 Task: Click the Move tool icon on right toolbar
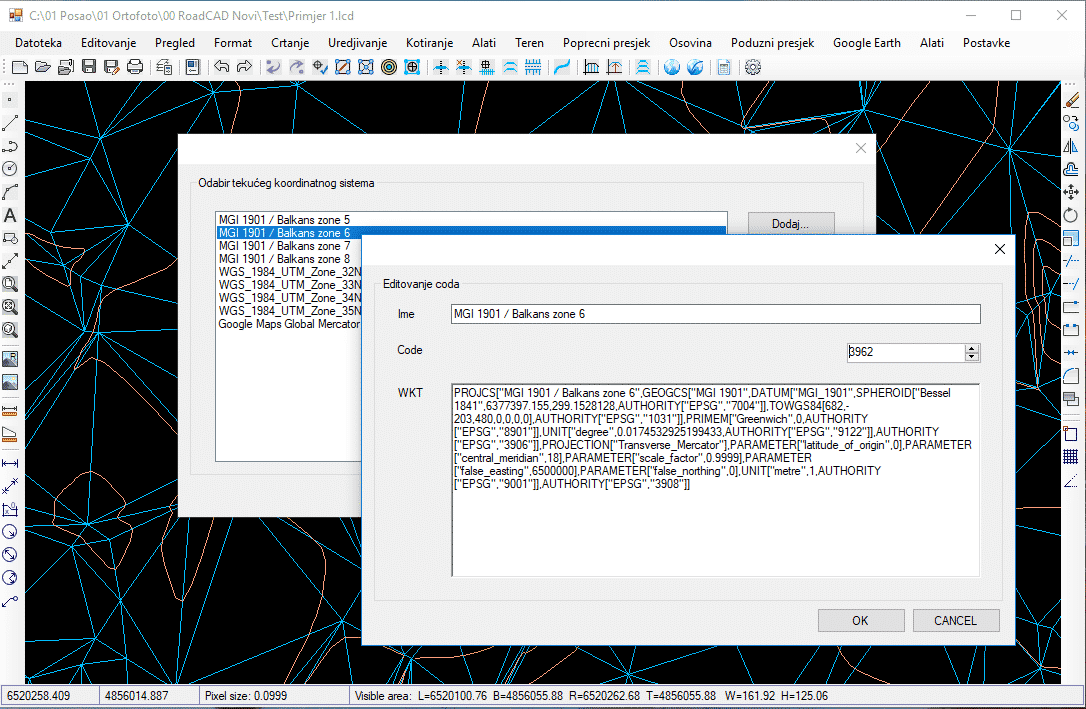click(1071, 192)
